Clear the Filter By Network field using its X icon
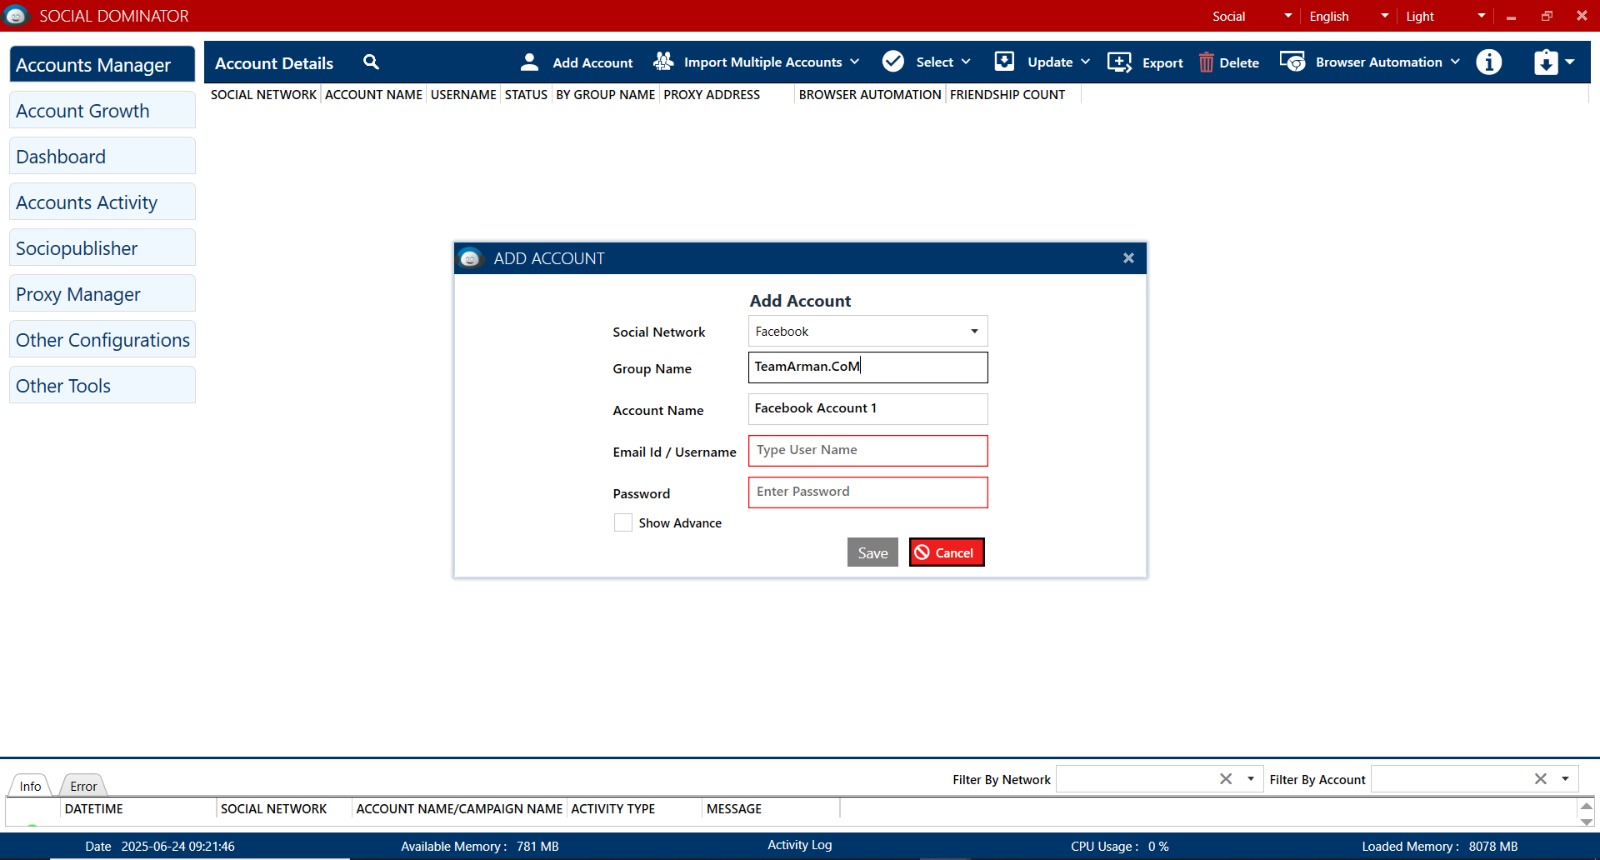 coord(1226,779)
